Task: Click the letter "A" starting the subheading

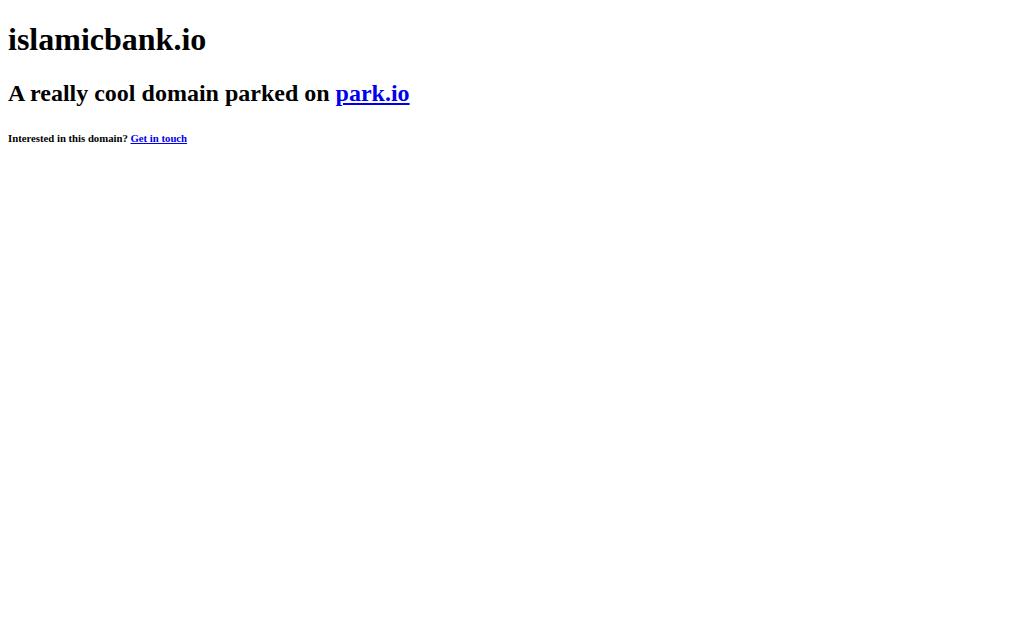Action: [x=16, y=93]
